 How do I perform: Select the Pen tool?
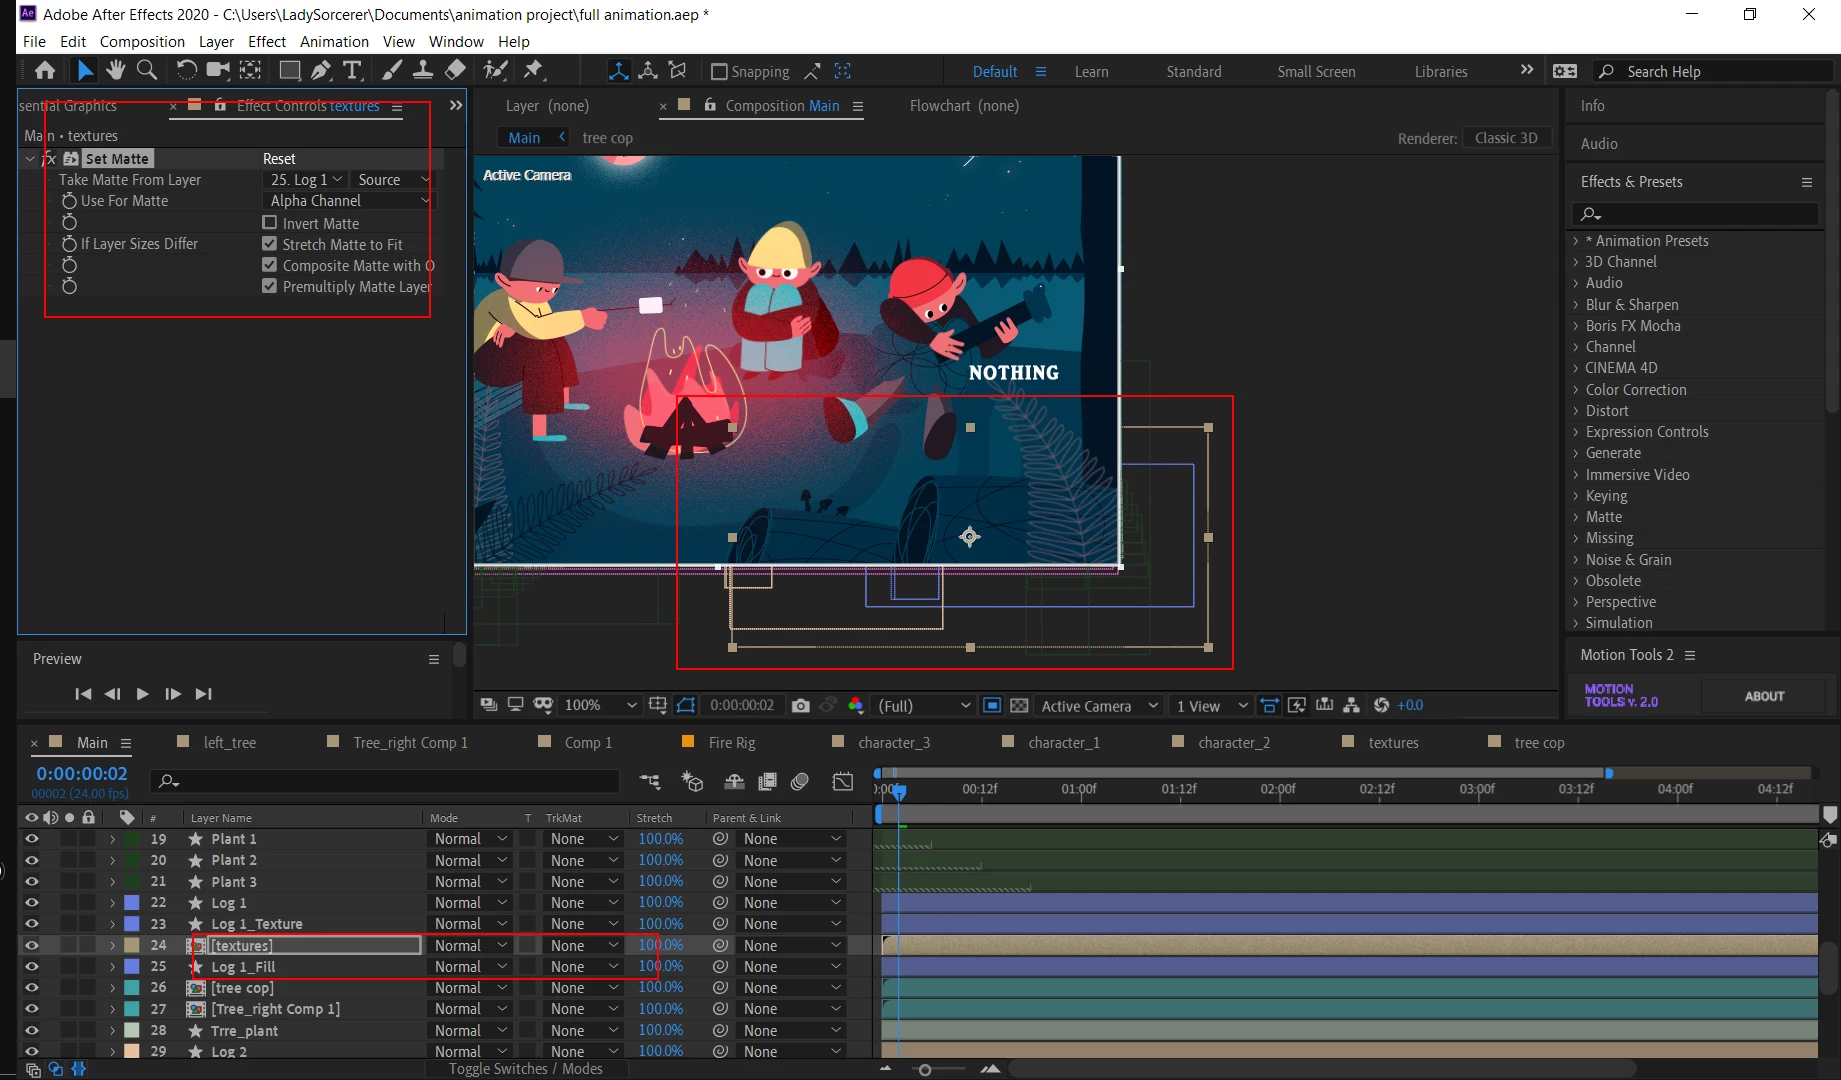[x=321, y=70]
